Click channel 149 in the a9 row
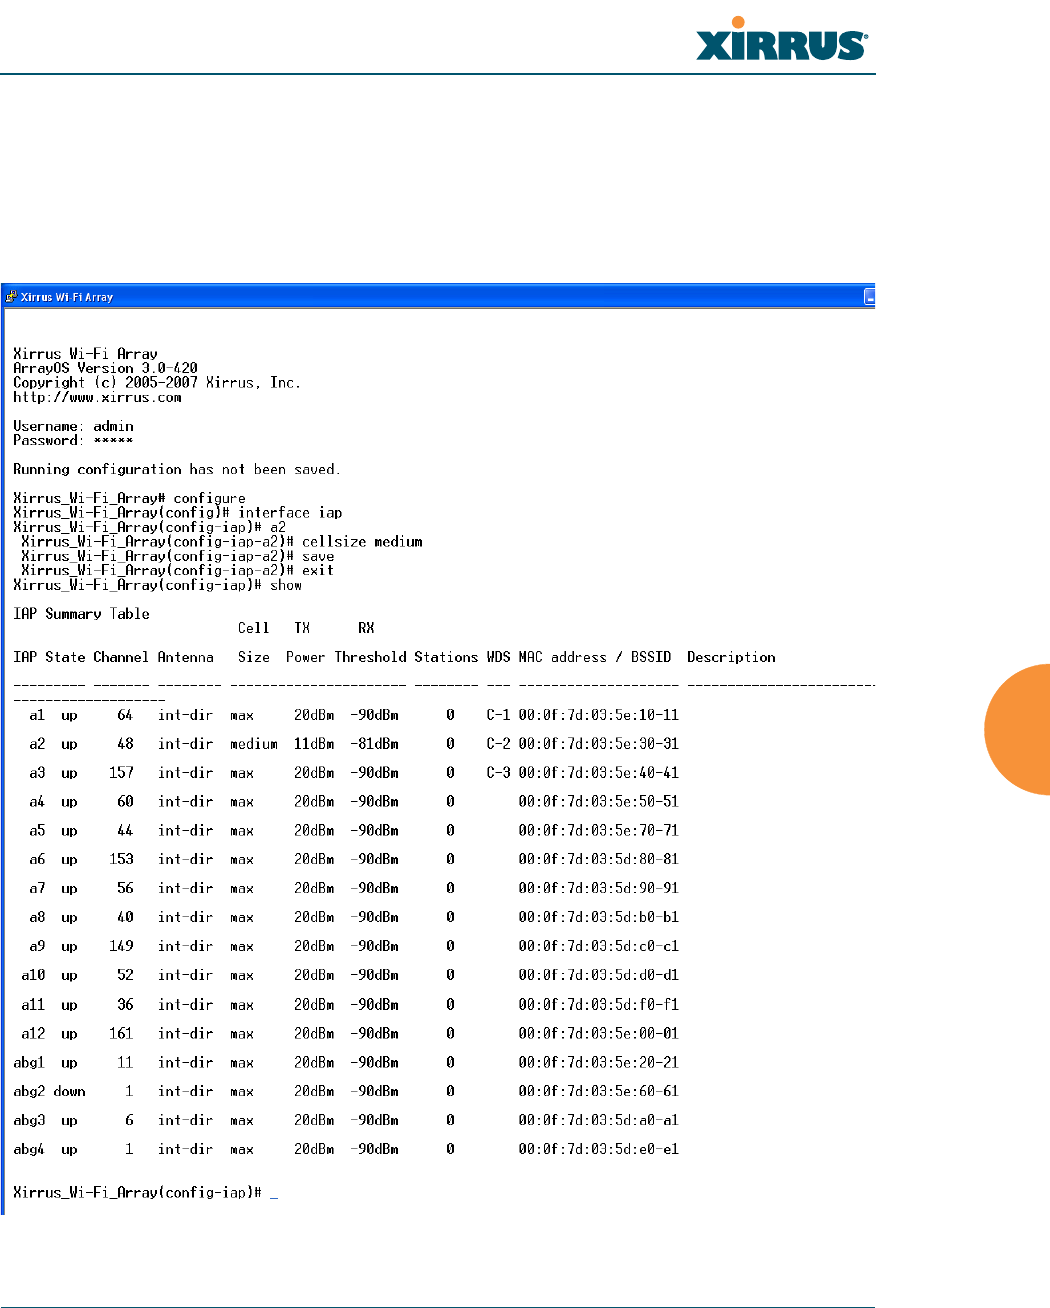The height and width of the screenshot is (1308, 1050). pos(121,946)
